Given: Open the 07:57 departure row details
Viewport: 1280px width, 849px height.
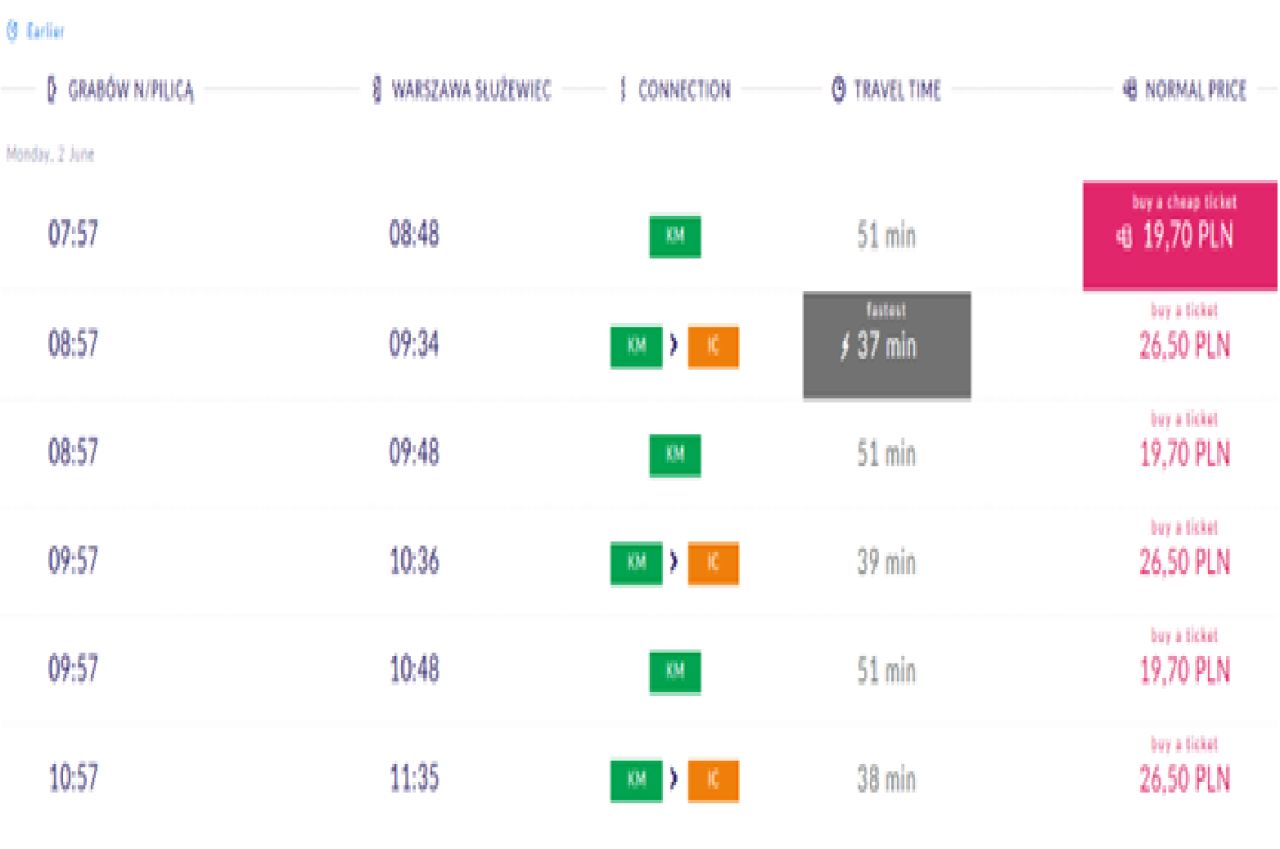Looking at the screenshot, I should click(74, 235).
